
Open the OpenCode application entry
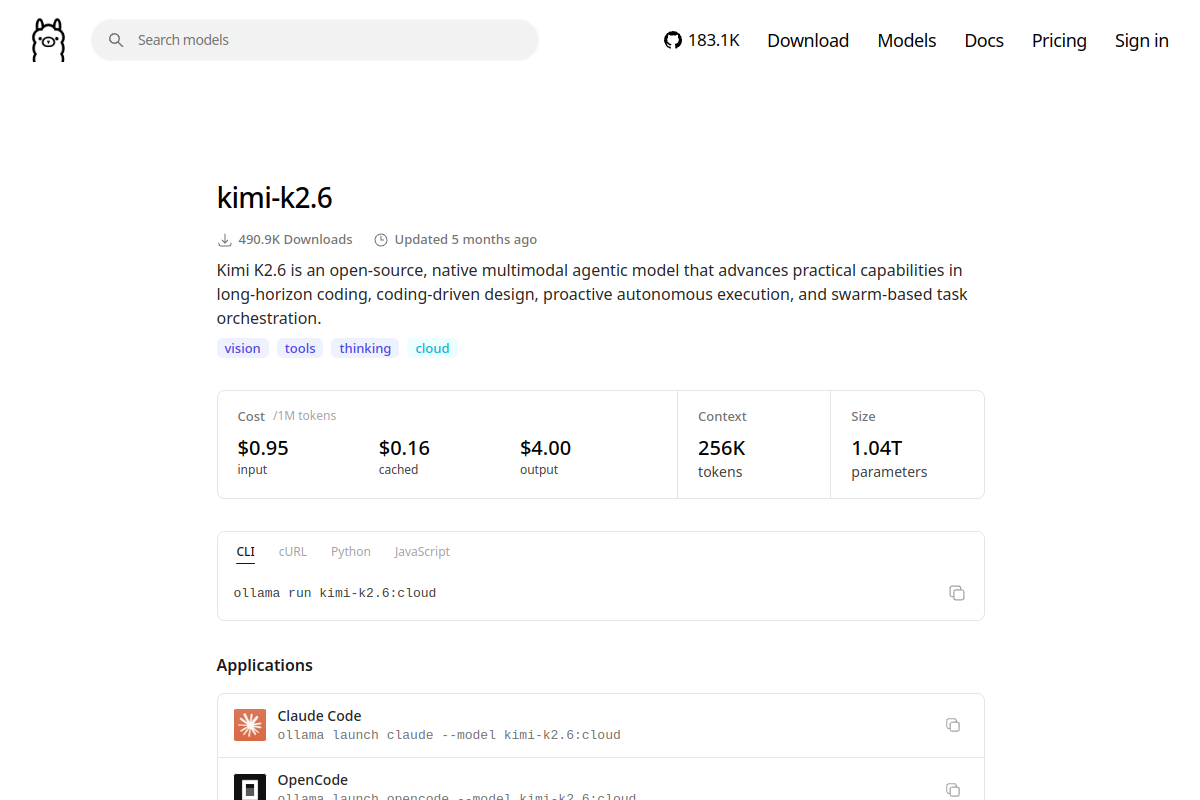[600, 779]
